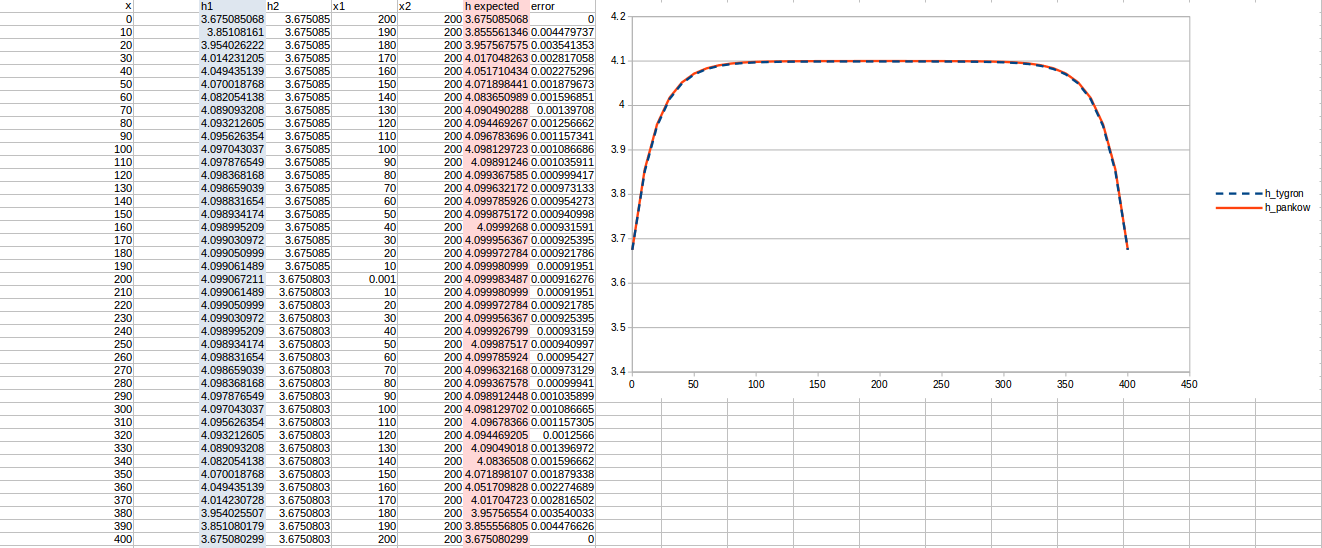
Task: Click the 'x1' header cell
Action: pyautogui.click(x=364, y=6)
